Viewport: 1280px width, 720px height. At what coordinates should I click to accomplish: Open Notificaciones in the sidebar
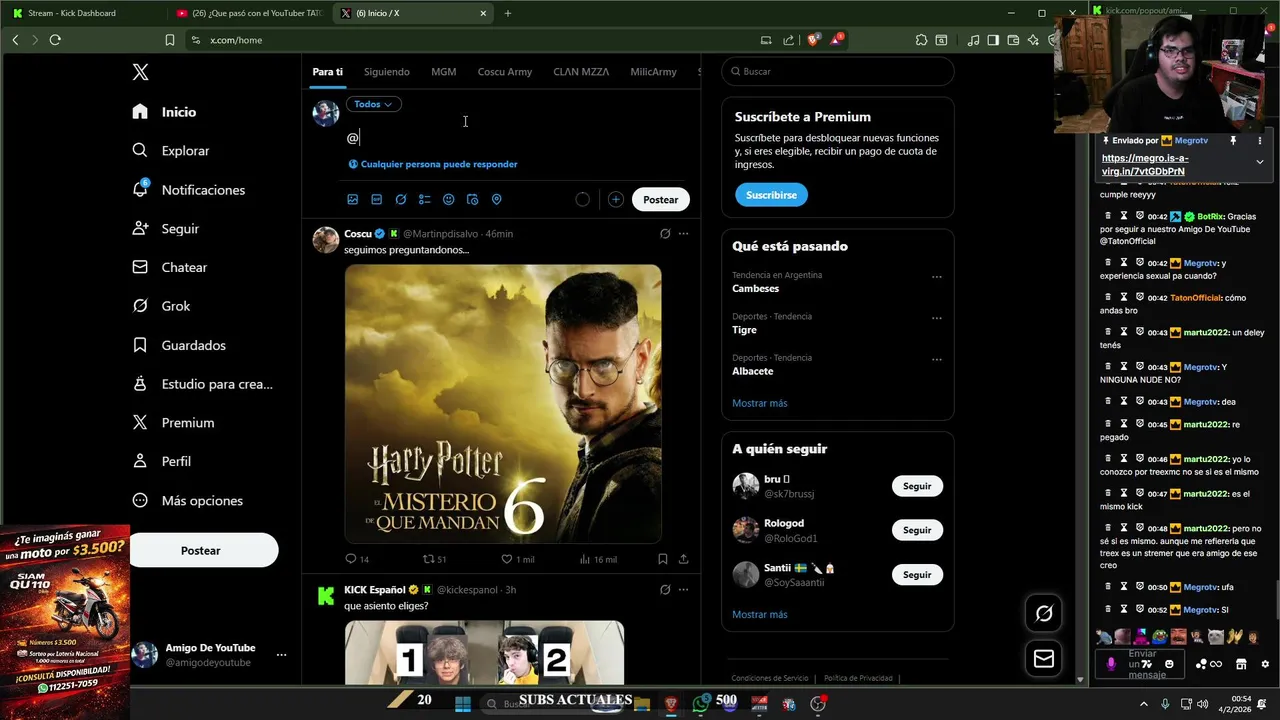(188, 190)
